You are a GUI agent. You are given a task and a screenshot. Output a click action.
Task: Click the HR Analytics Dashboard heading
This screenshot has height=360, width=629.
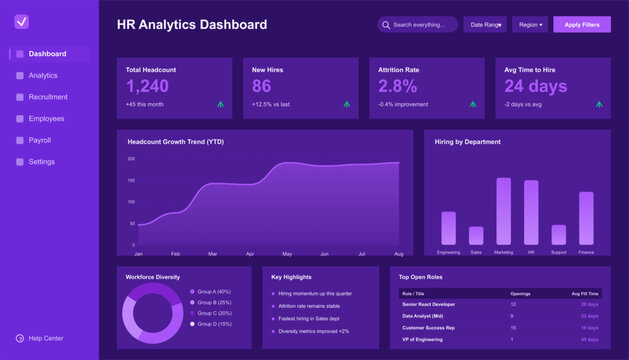192,24
